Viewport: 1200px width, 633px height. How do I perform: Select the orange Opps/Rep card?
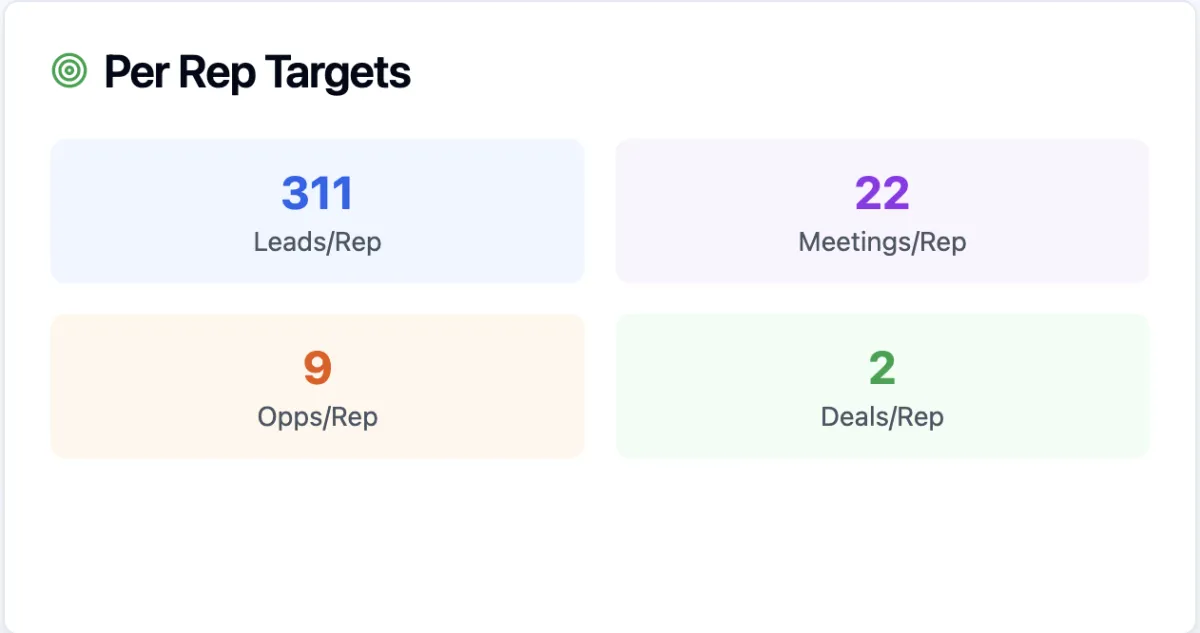tap(317, 386)
